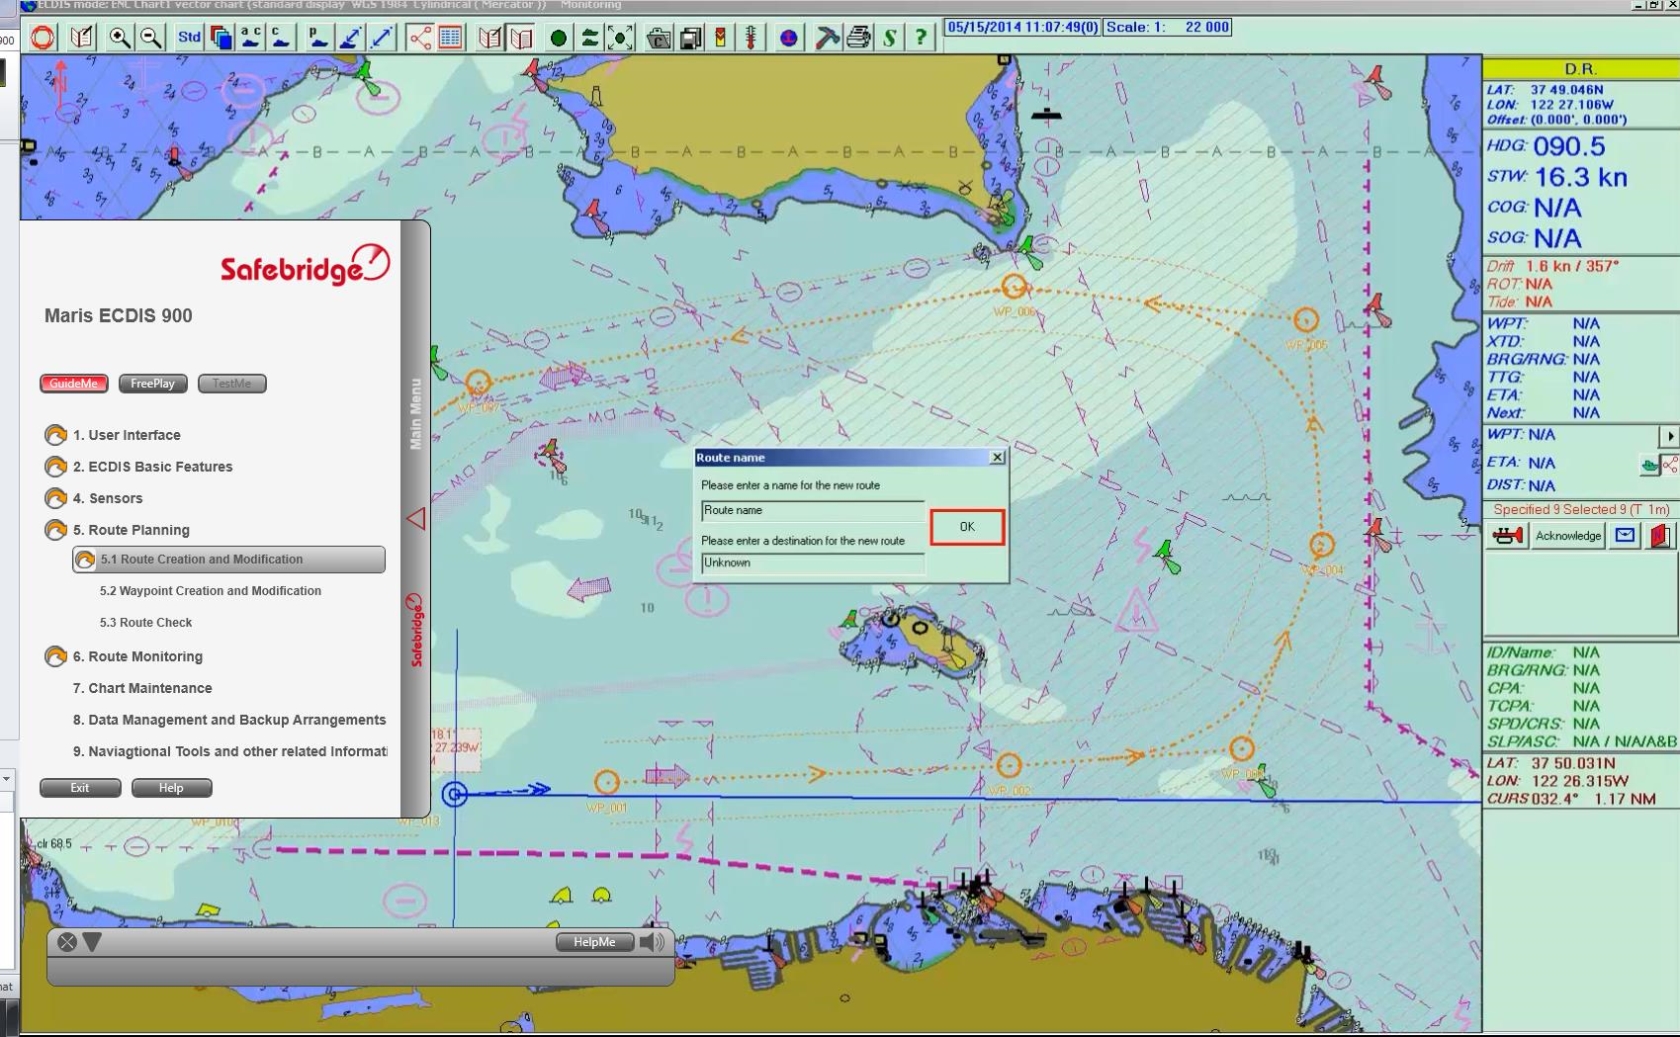Toggle Std standard display mode
1680x1037 pixels.
pyautogui.click(x=188, y=36)
